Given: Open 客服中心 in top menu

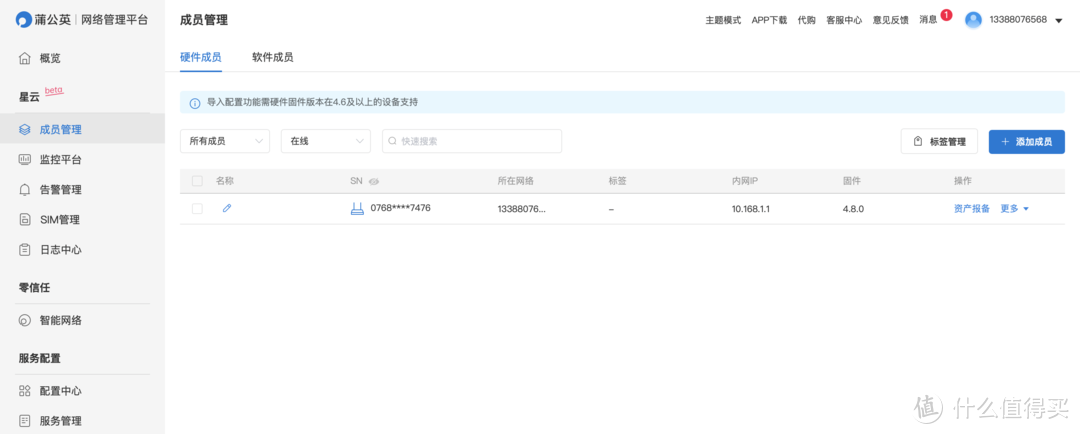Looking at the screenshot, I should point(844,20).
